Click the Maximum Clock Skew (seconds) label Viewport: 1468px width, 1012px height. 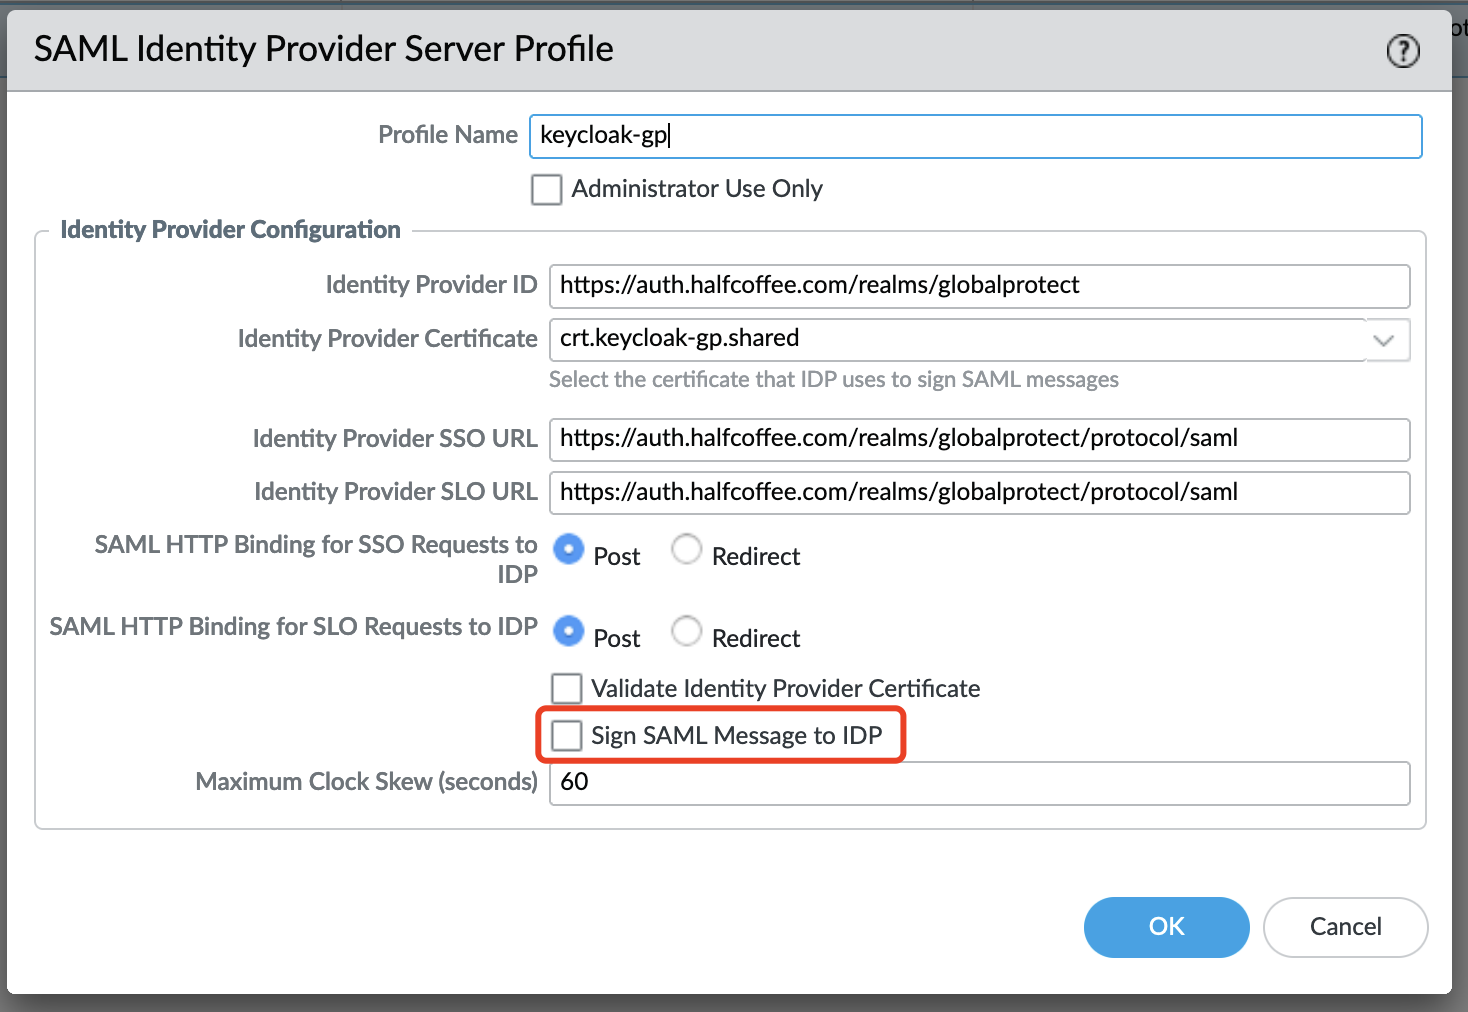coord(366,782)
